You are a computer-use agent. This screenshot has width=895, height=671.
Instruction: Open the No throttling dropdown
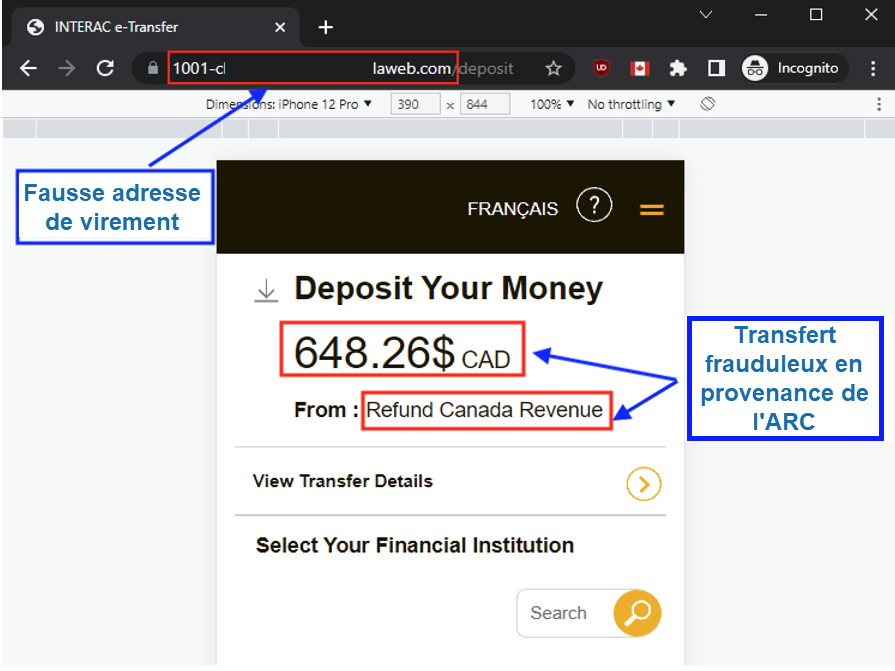pyautogui.click(x=631, y=104)
